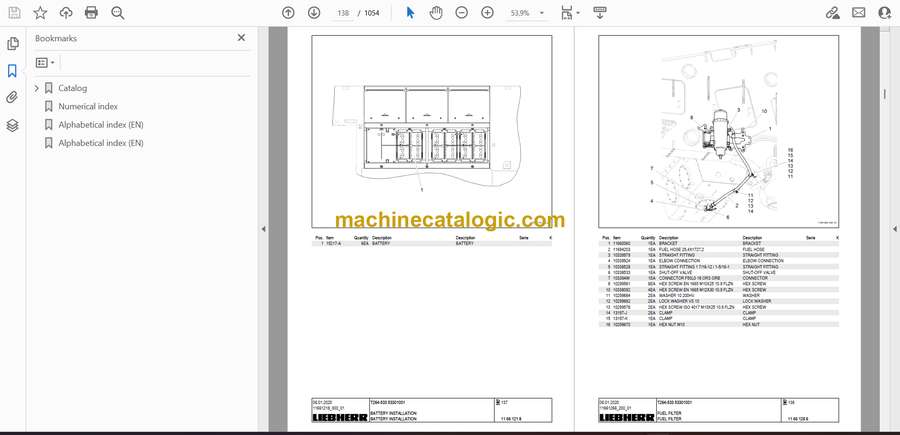Viewport: 900px width, 435px height.
Task: Open the find text magnifier tool
Action: coord(118,13)
